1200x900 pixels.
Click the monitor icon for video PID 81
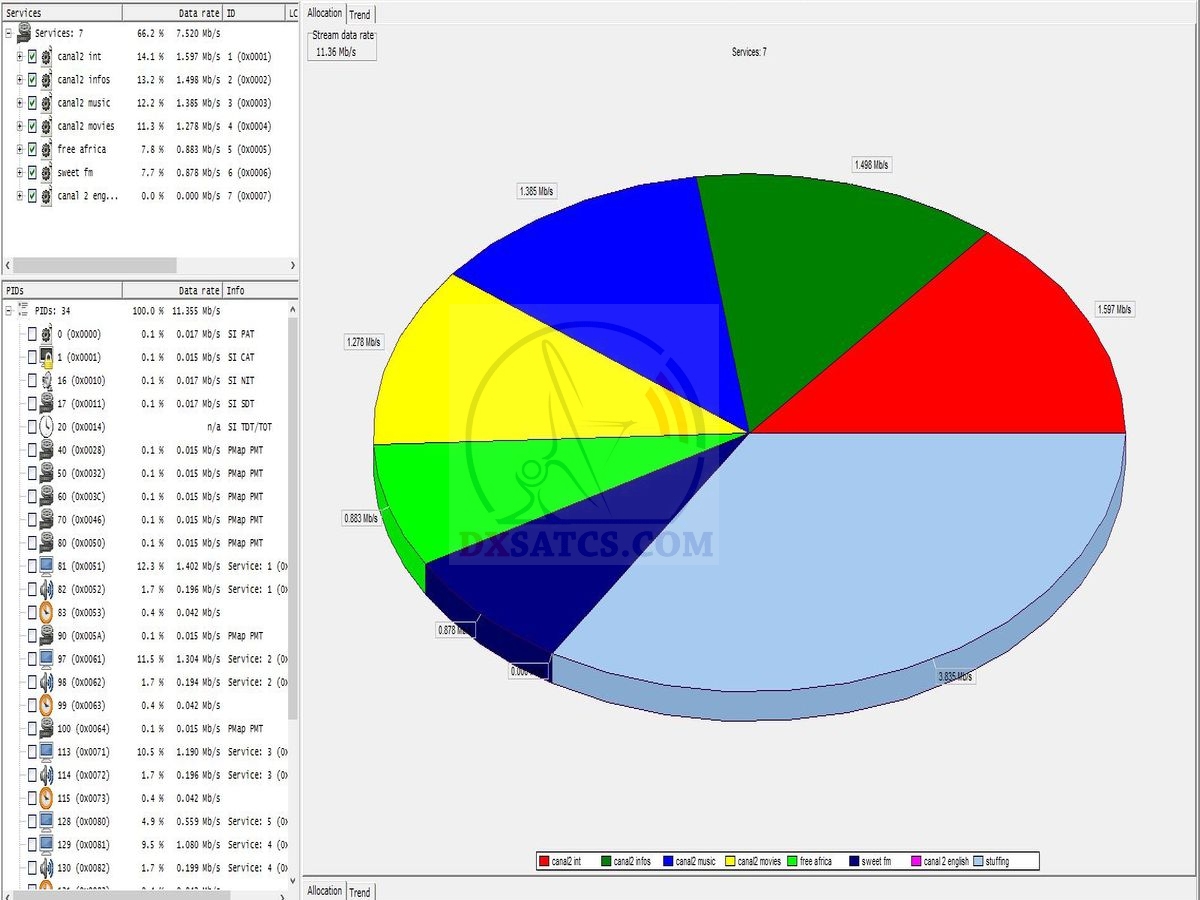[46, 567]
